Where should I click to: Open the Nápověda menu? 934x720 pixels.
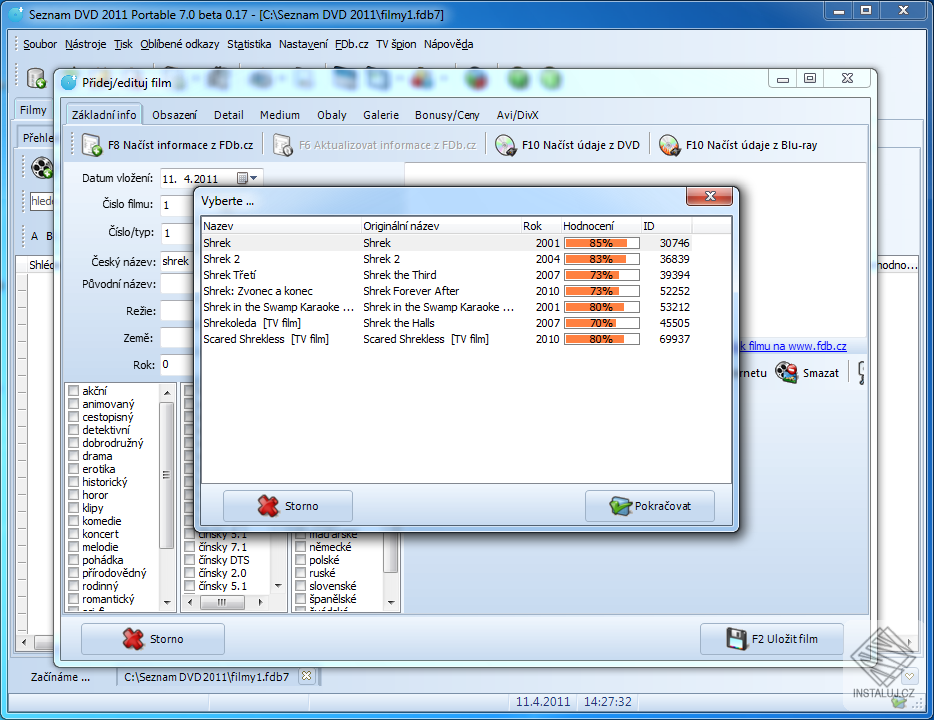(448, 44)
